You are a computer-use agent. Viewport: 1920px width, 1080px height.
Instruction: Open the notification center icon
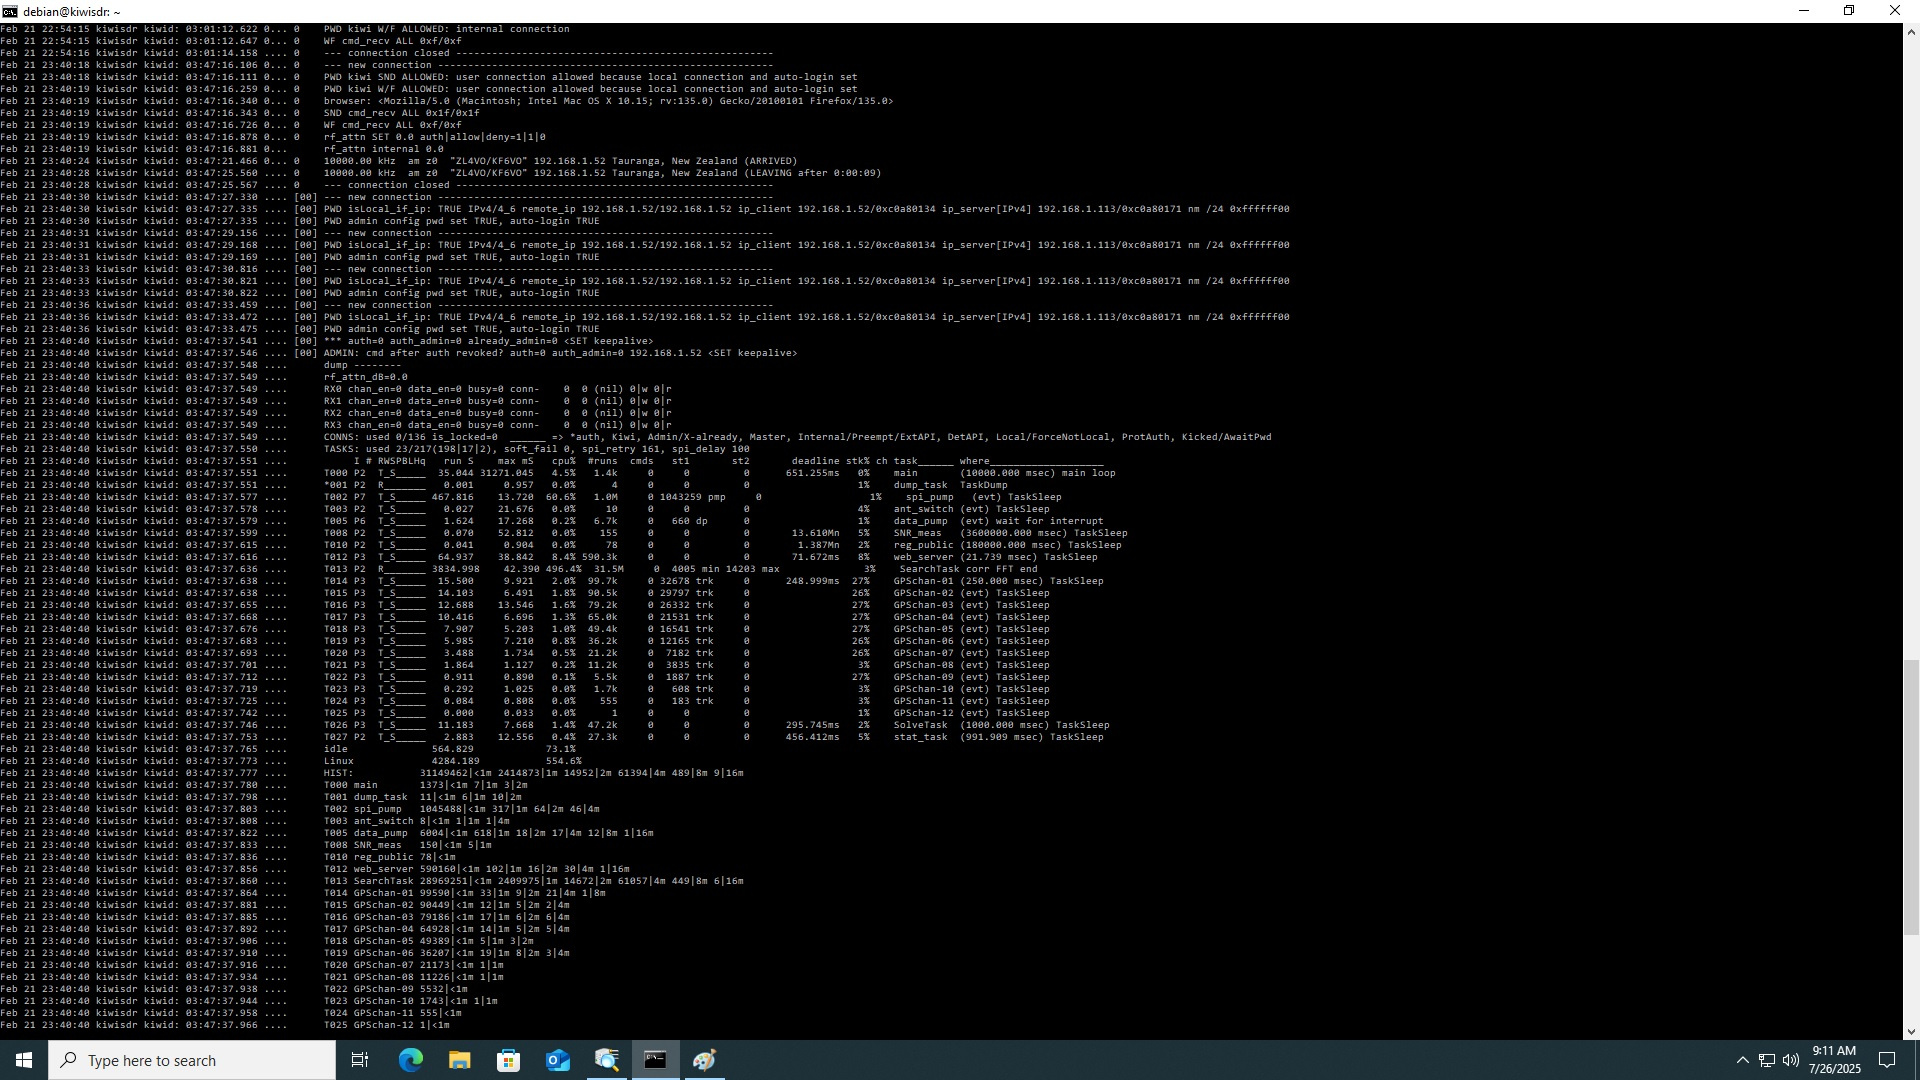1887,1060
